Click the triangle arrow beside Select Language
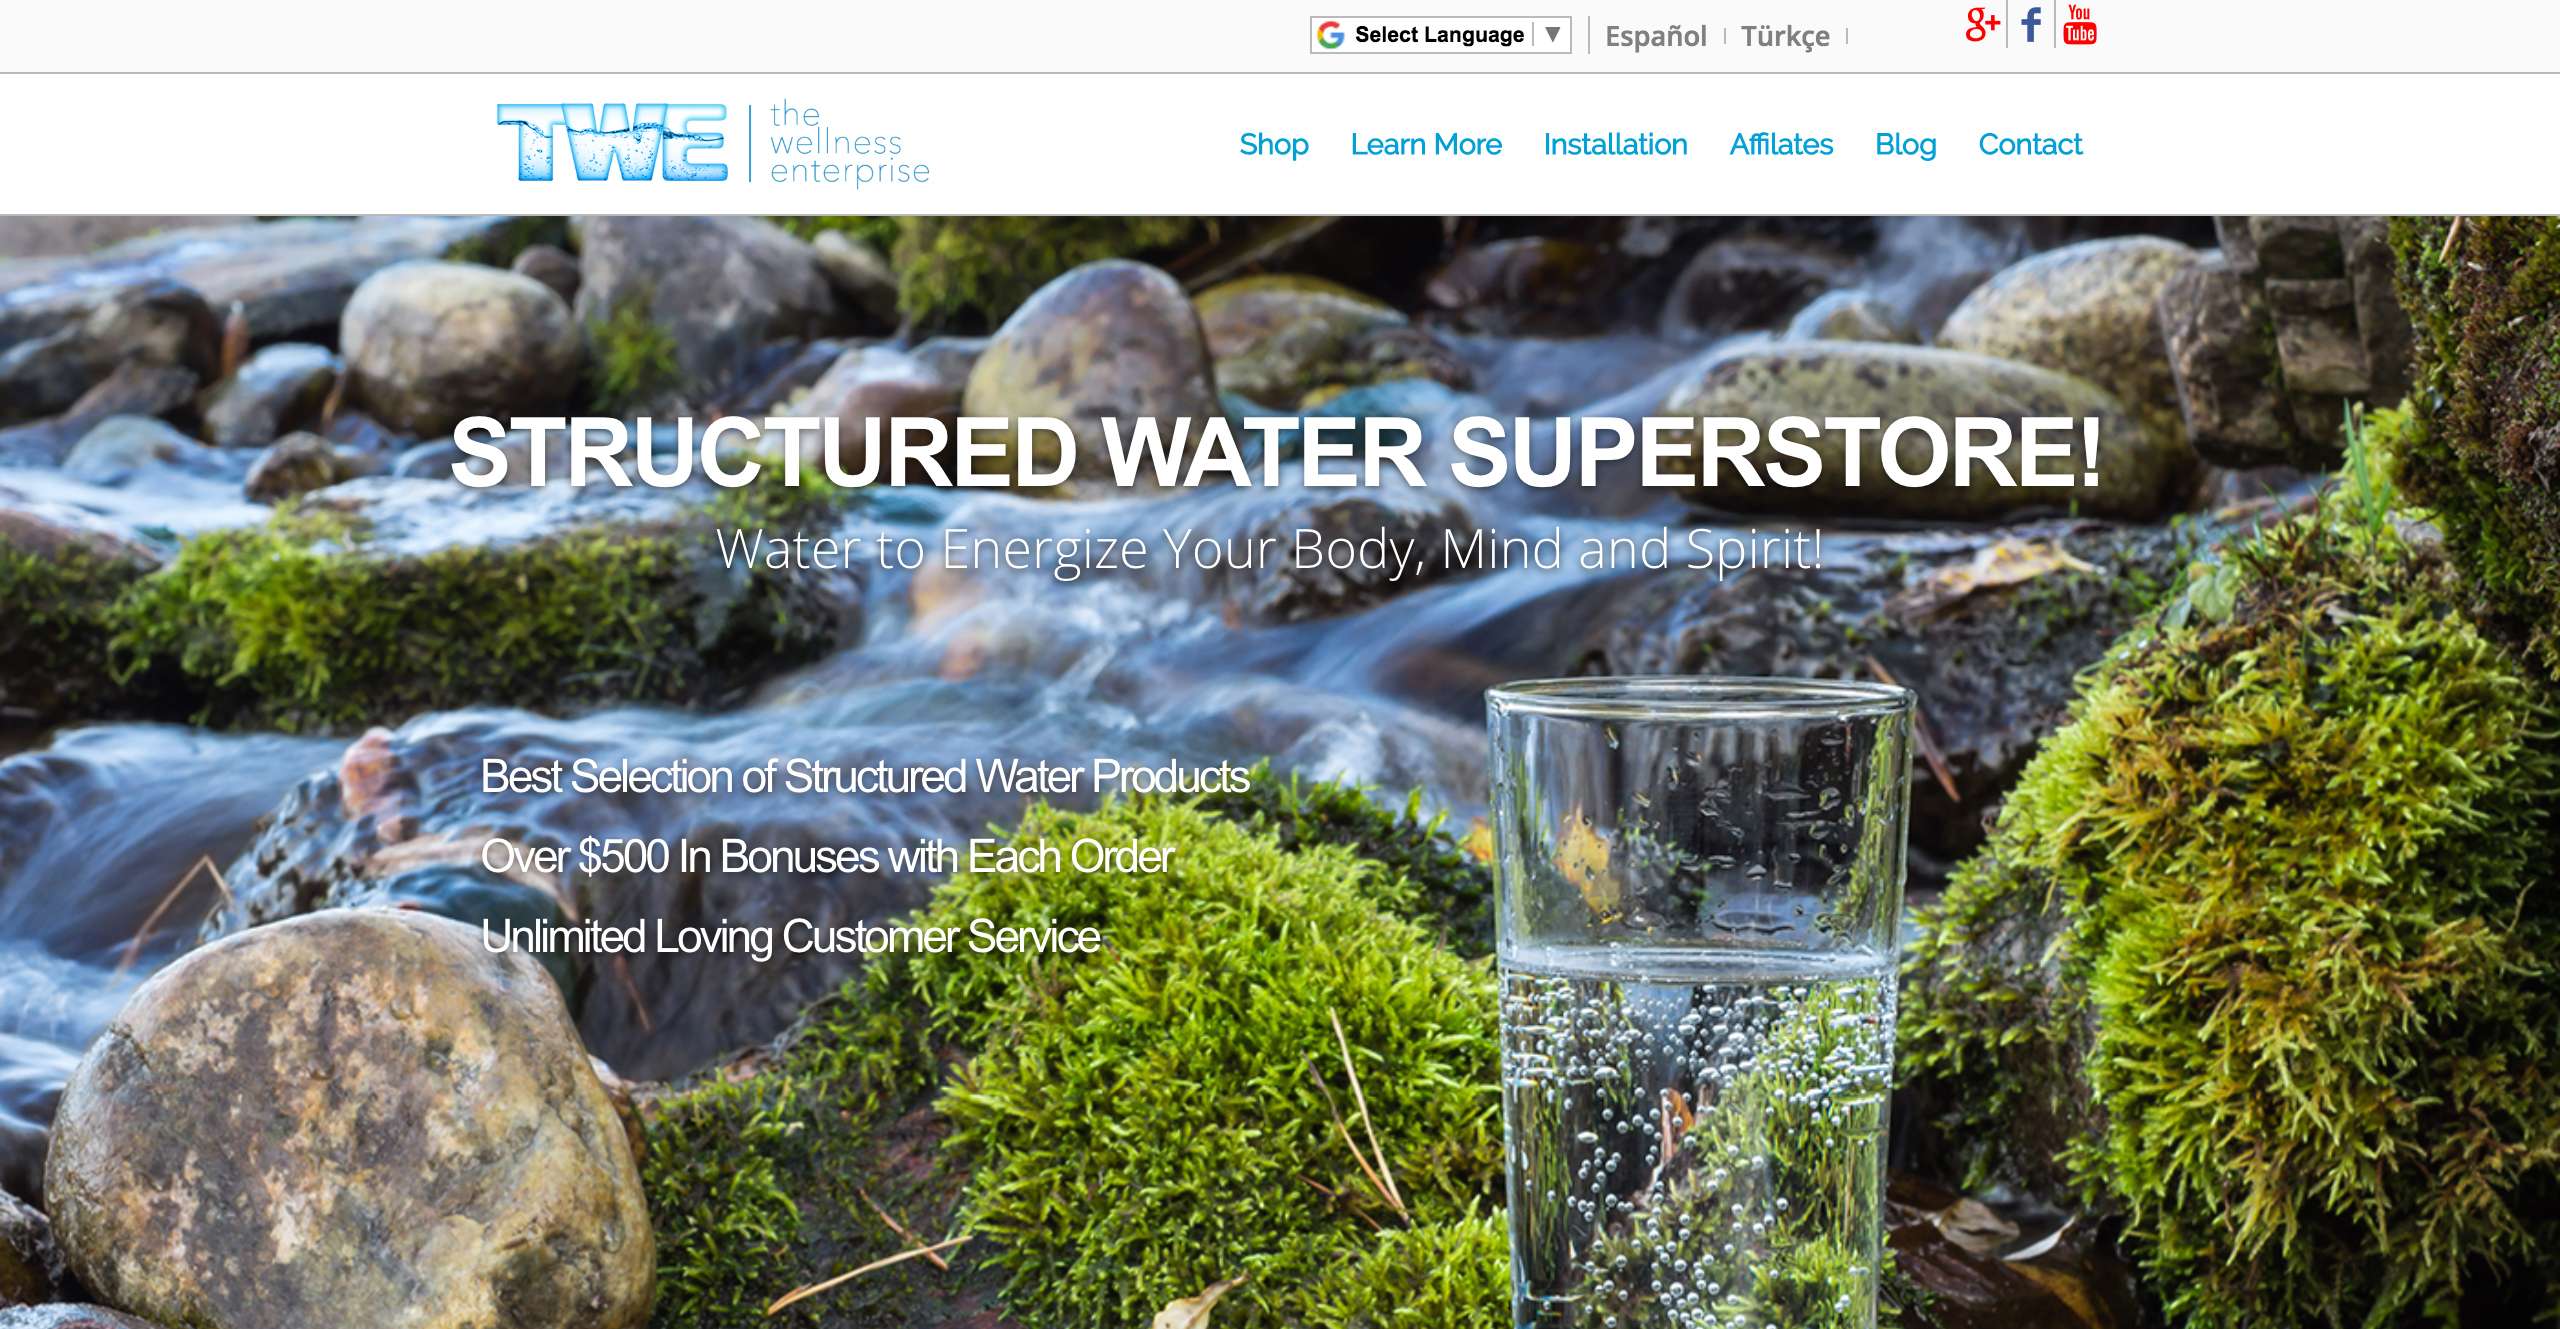 (x=1552, y=34)
